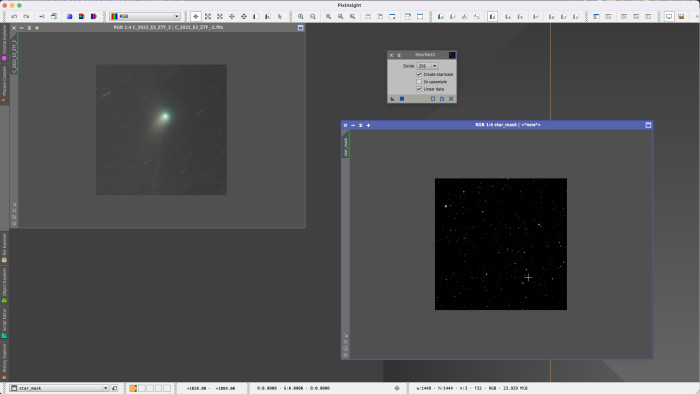The height and width of the screenshot is (394, 700).
Task: Open the Script Editor side tab
Action: point(4,323)
